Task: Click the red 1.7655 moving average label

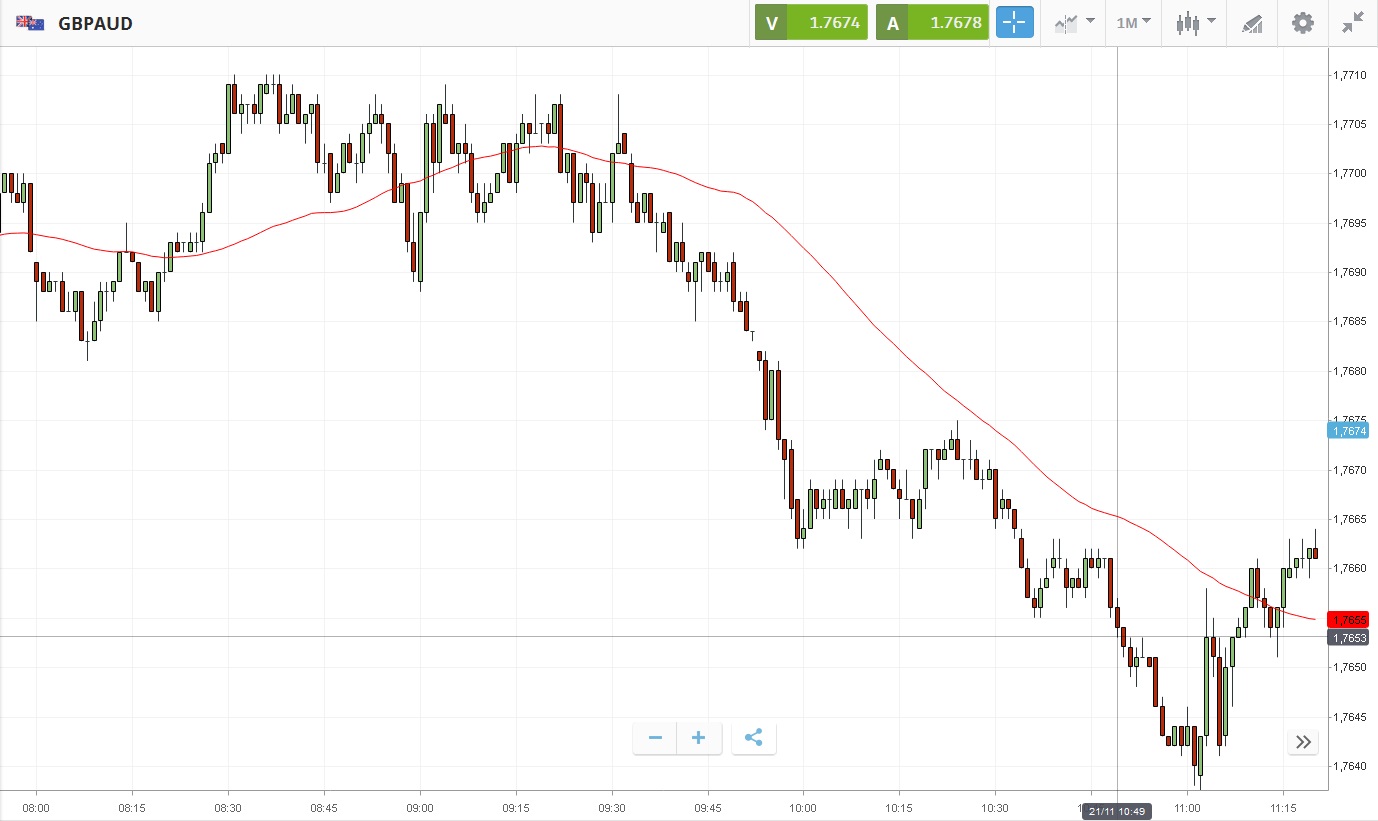Action: [x=1348, y=620]
